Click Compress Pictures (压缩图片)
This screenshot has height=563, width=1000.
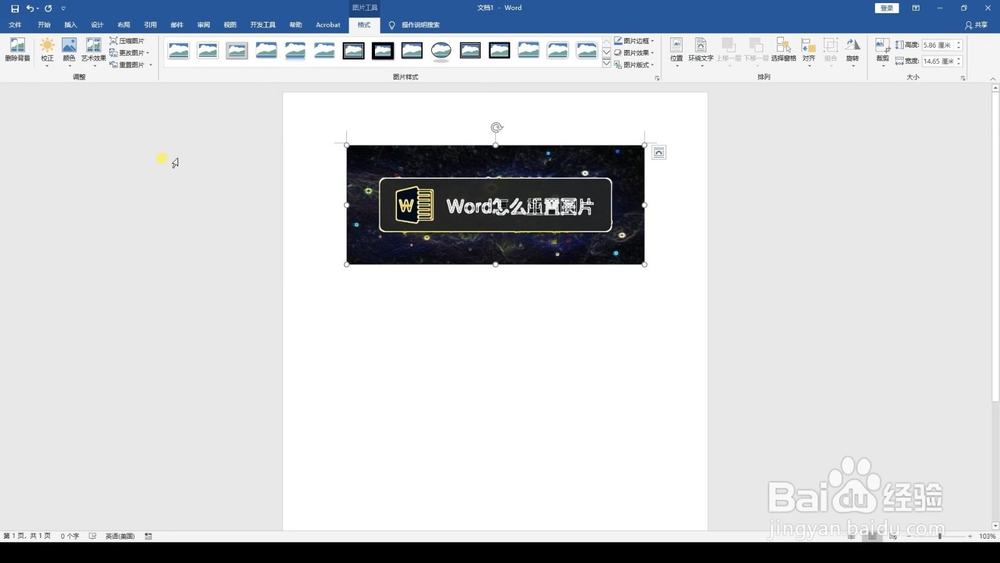[127, 41]
